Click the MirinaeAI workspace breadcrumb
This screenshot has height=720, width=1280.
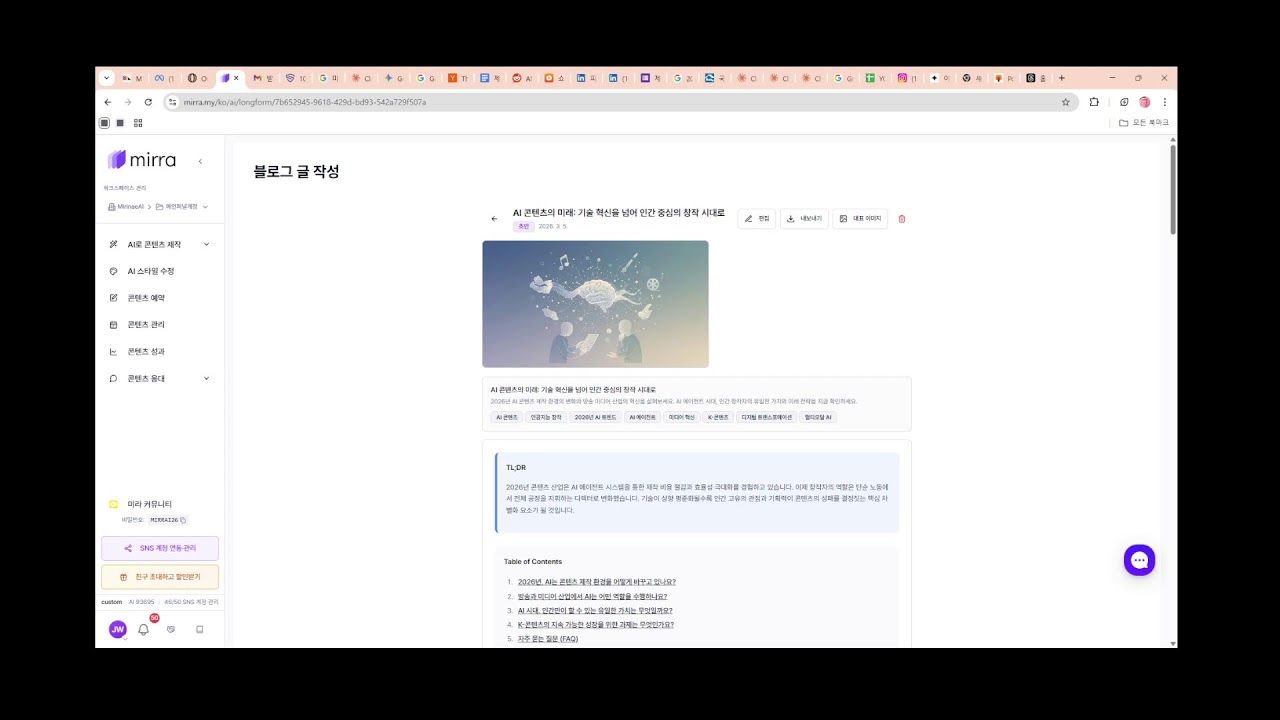coord(126,207)
